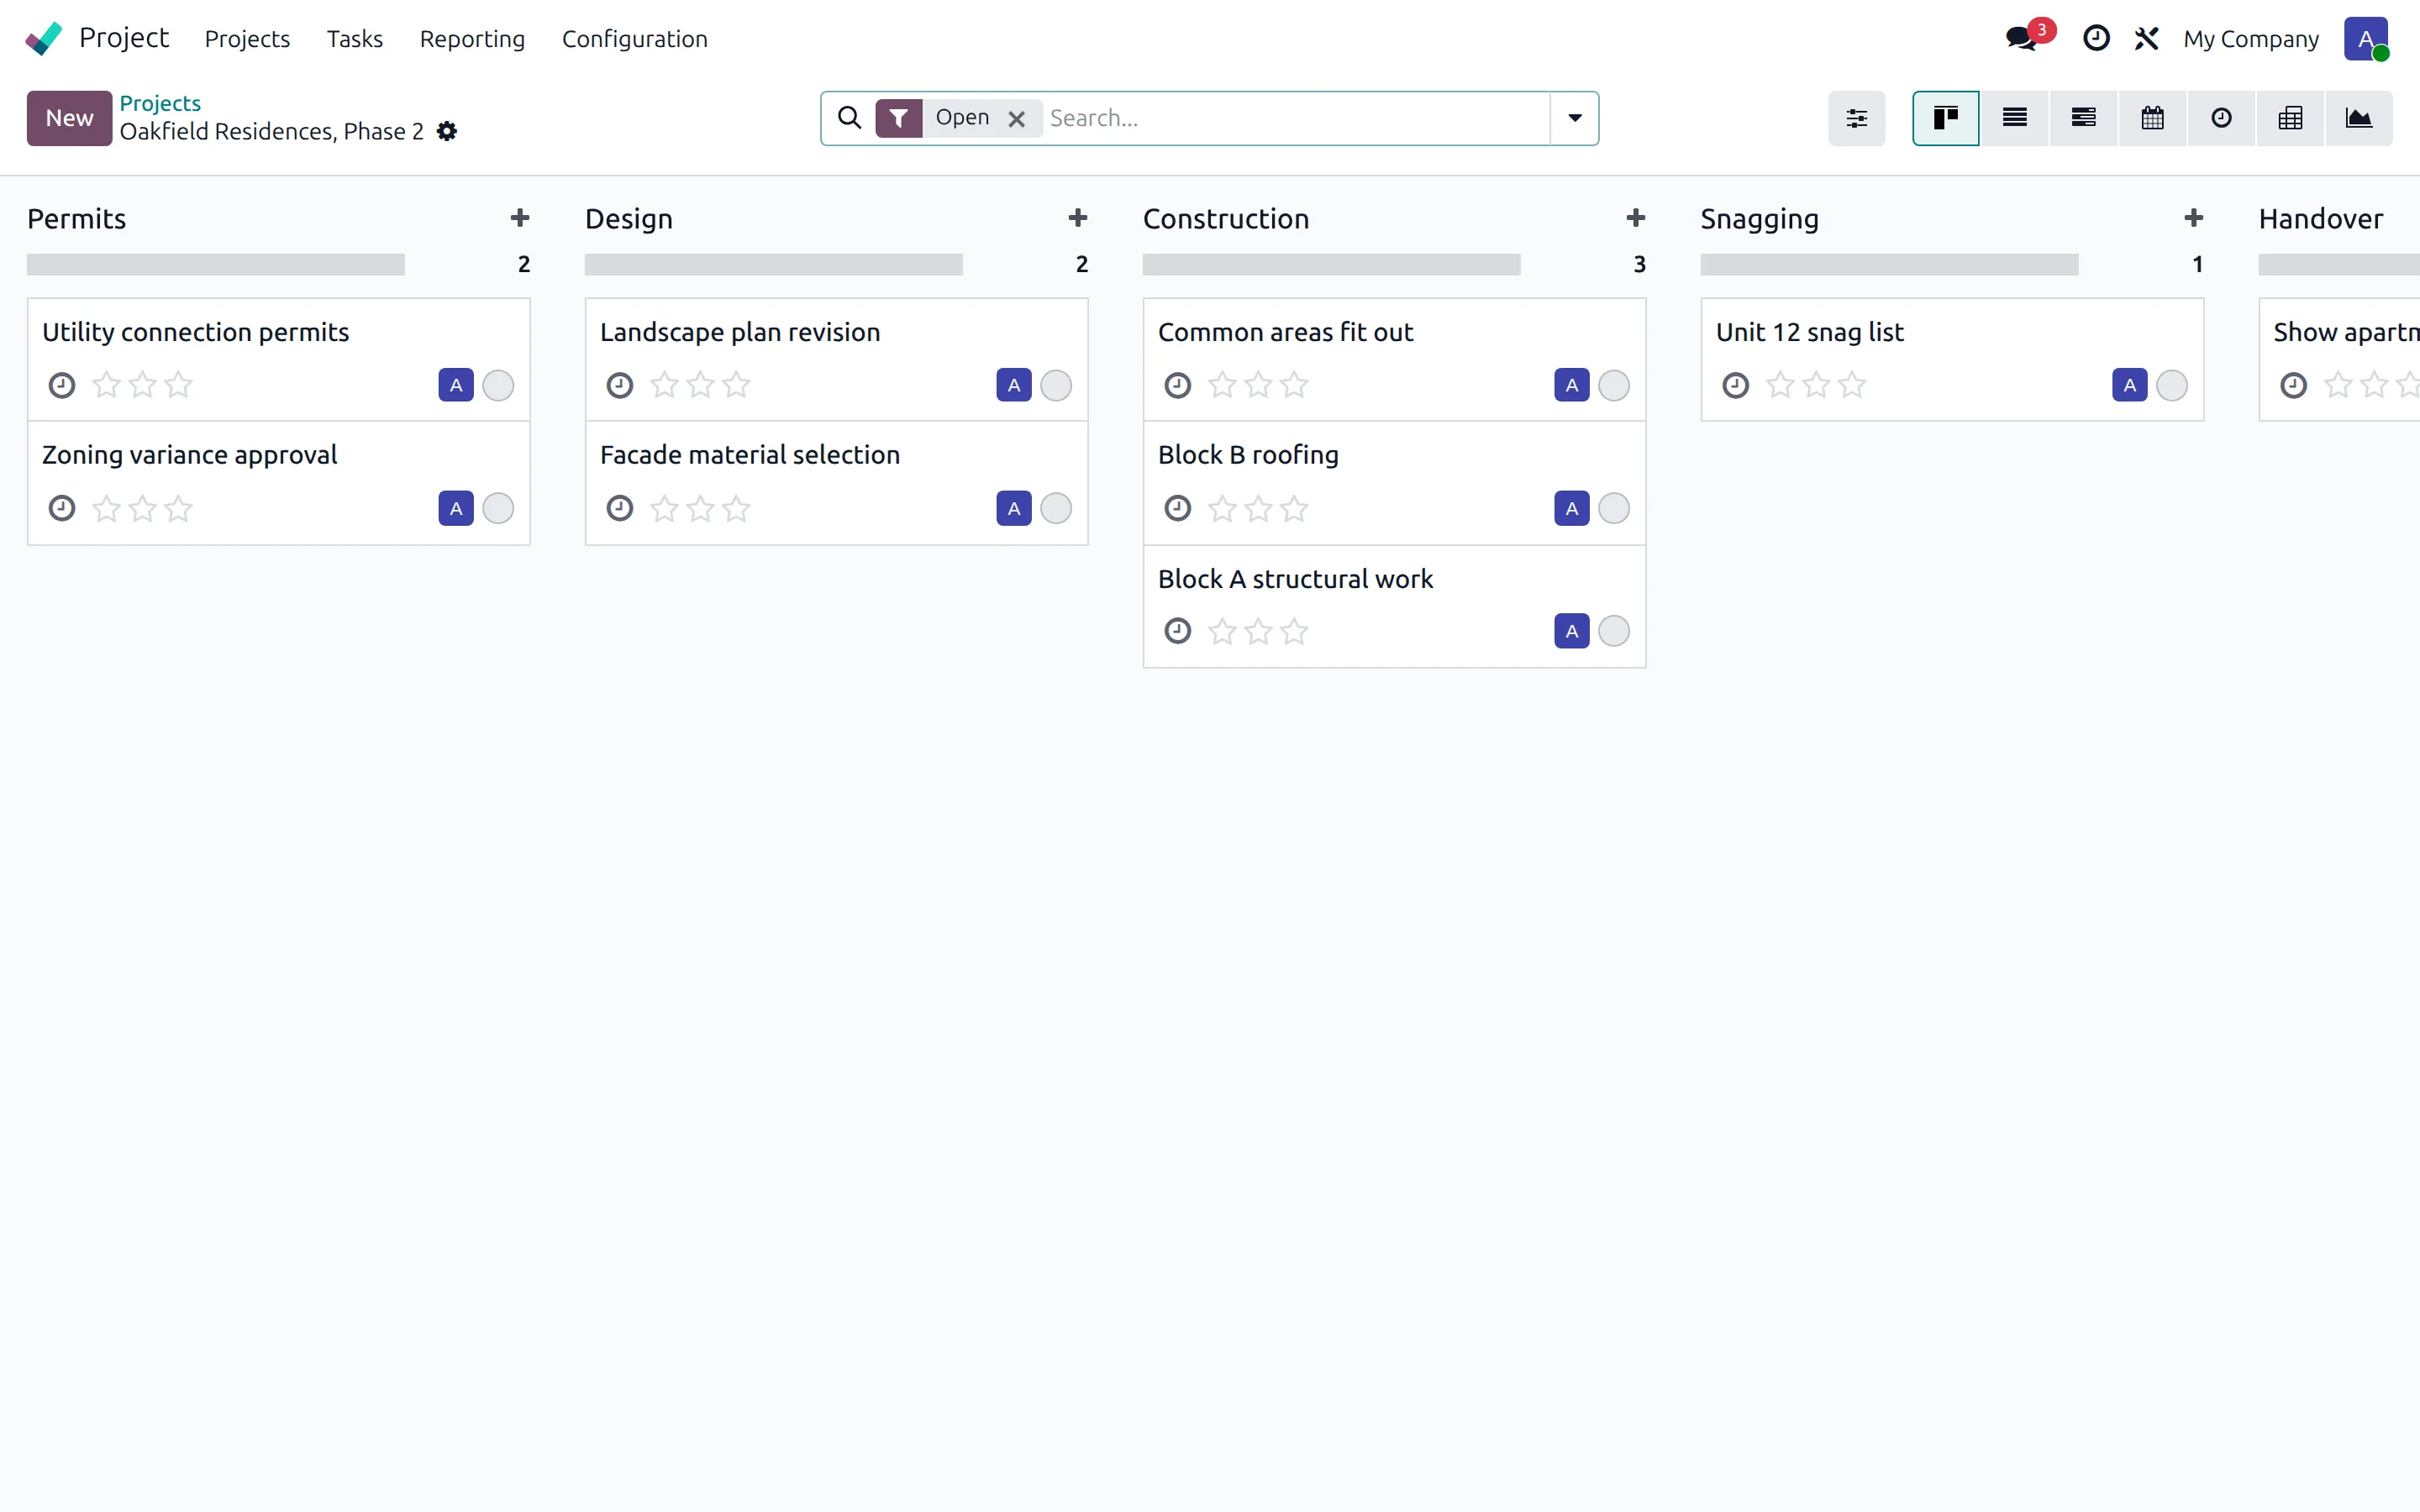This screenshot has height=1512, width=2420.
Task: Focus the Search input field
Action: pyautogui.click(x=1296, y=118)
